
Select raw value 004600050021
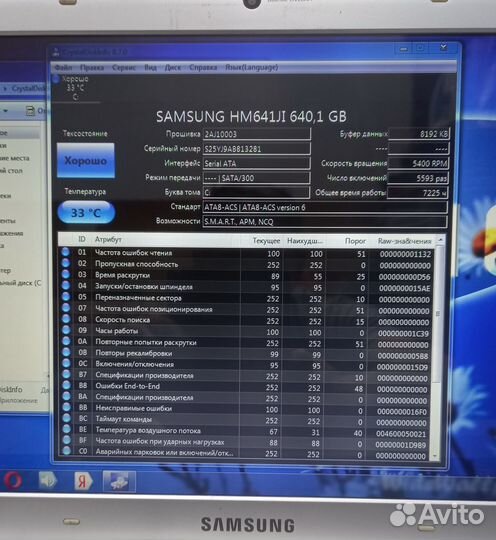[401, 434]
